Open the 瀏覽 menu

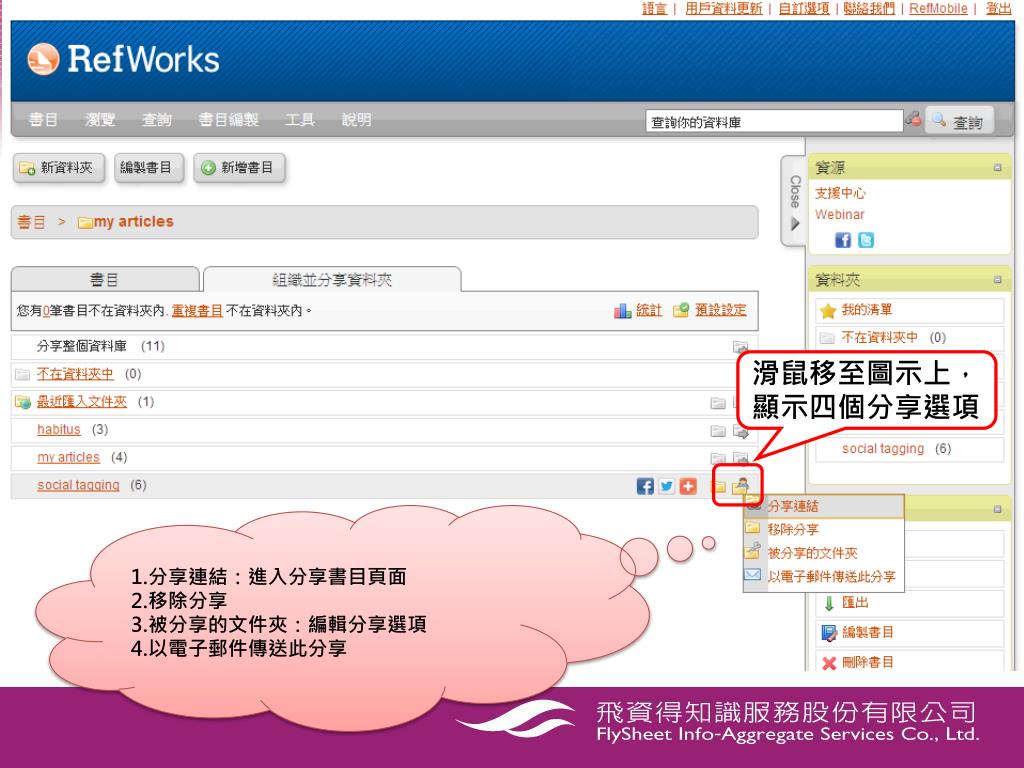click(x=100, y=120)
